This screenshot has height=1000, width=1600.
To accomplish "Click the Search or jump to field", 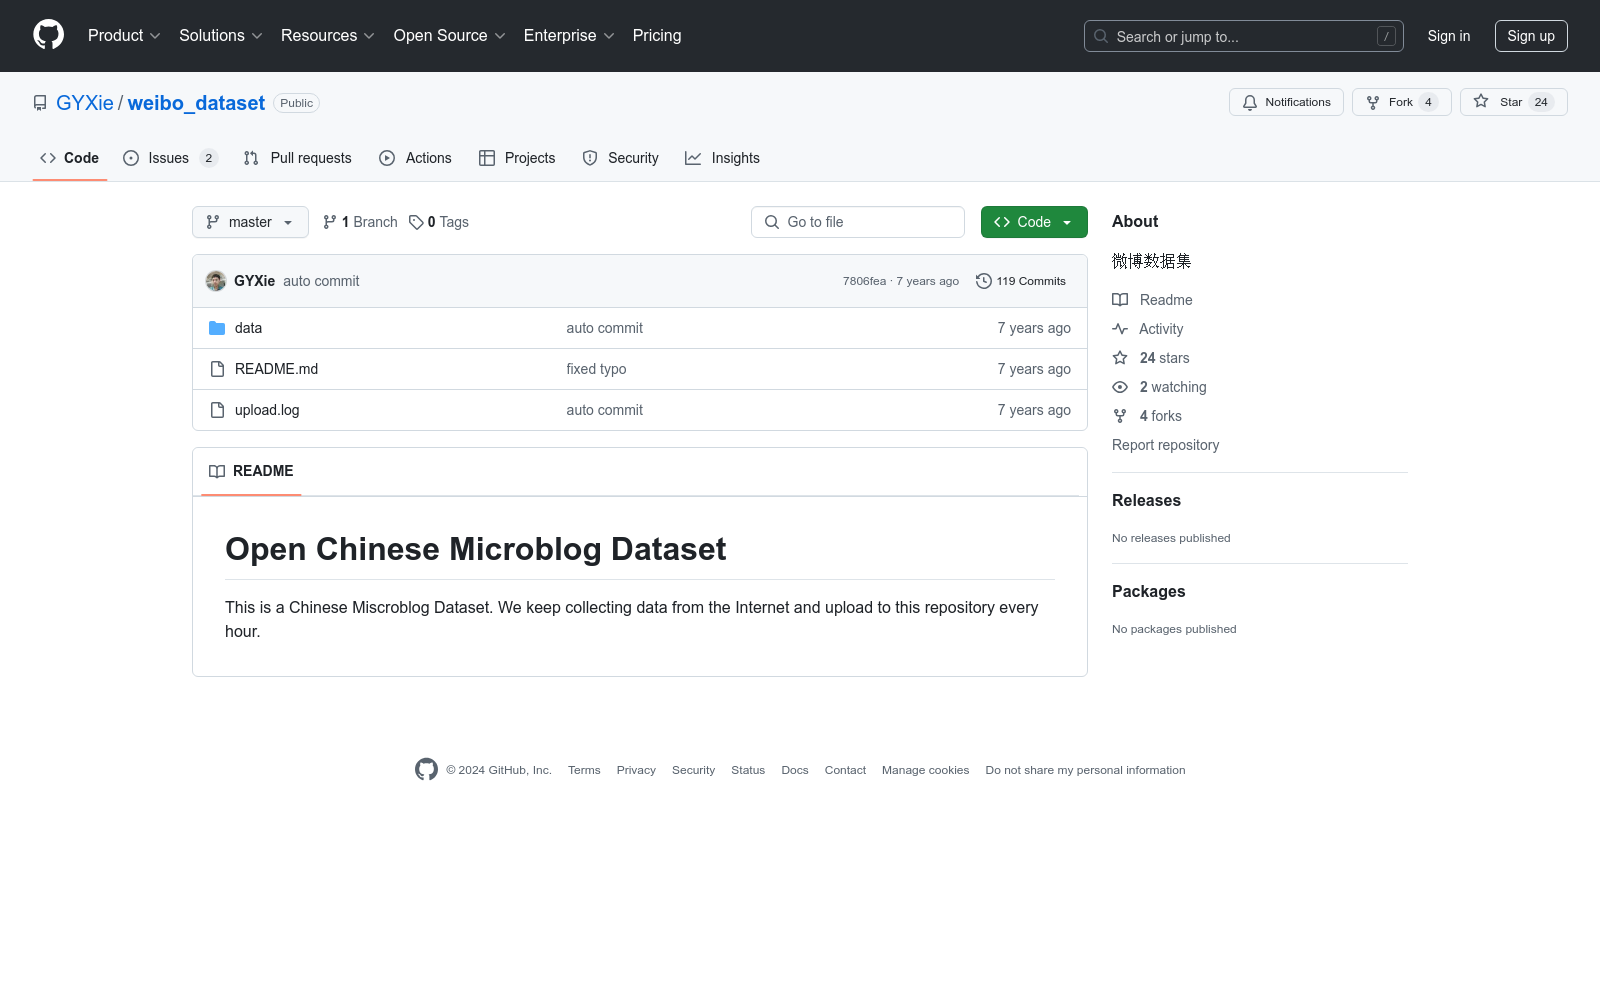I will coord(1244,36).
